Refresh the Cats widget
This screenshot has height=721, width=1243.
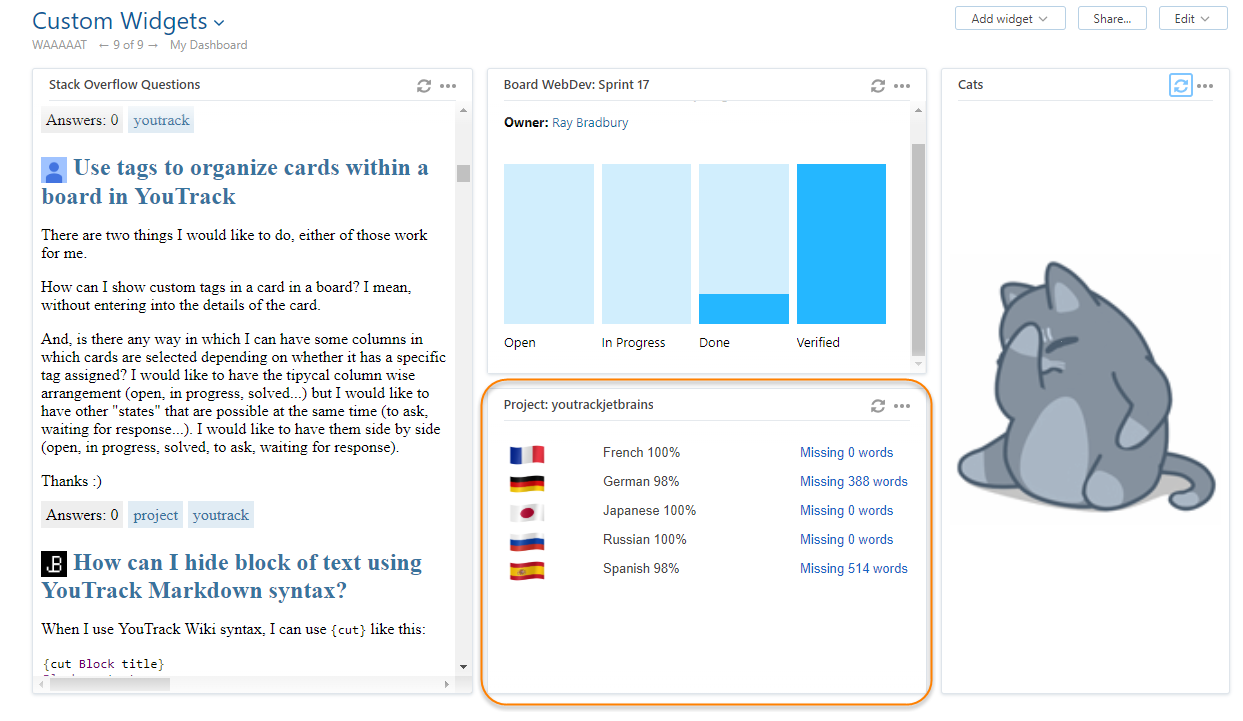click(1181, 86)
